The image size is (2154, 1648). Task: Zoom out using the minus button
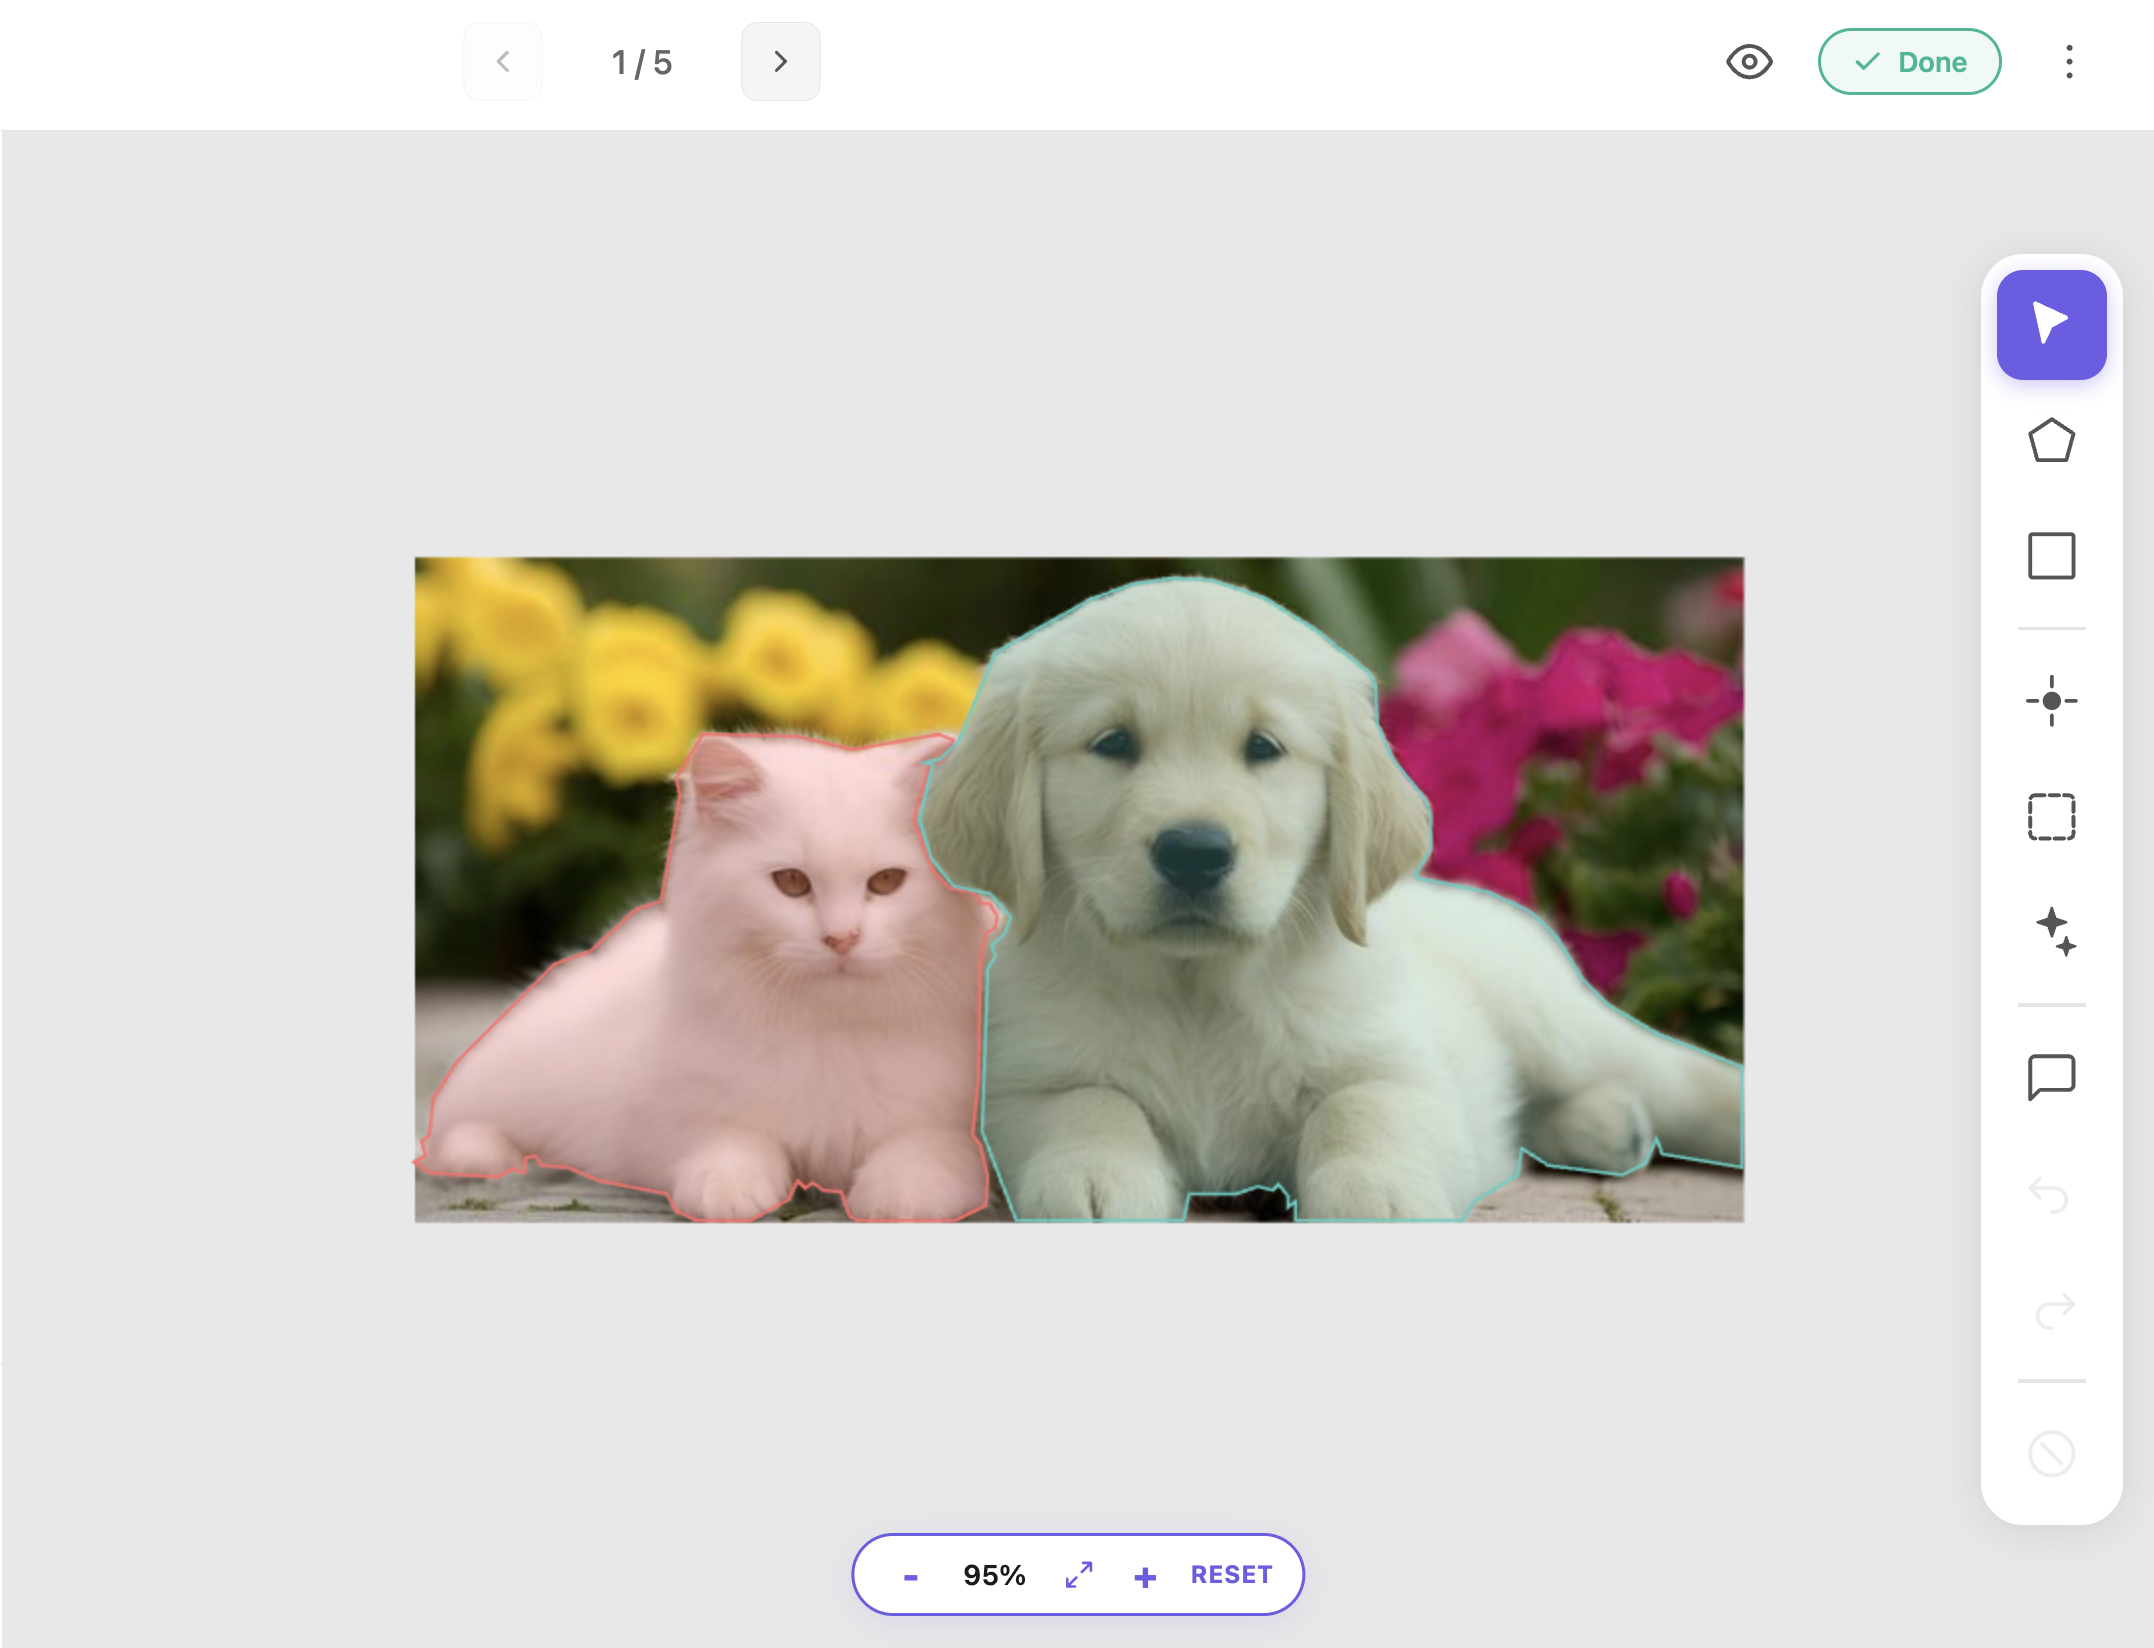(910, 1577)
